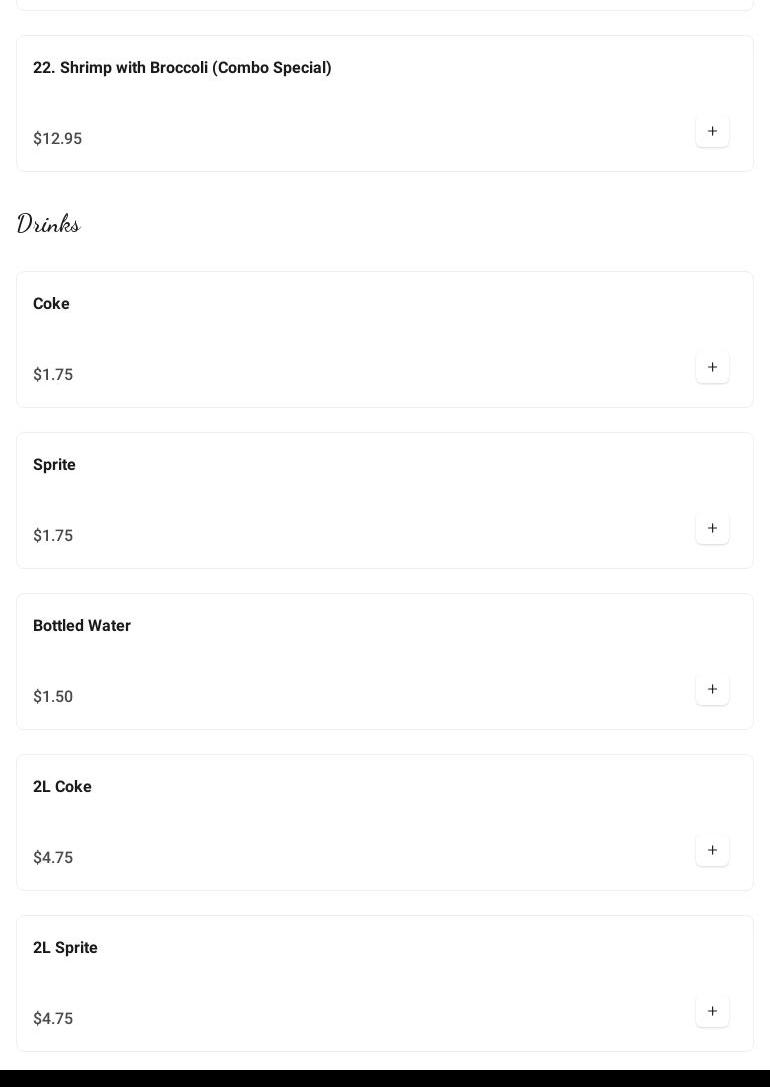This screenshot has height=1087, width=770.
Task: Click the Drinks section heading
Action: (48, 224)
